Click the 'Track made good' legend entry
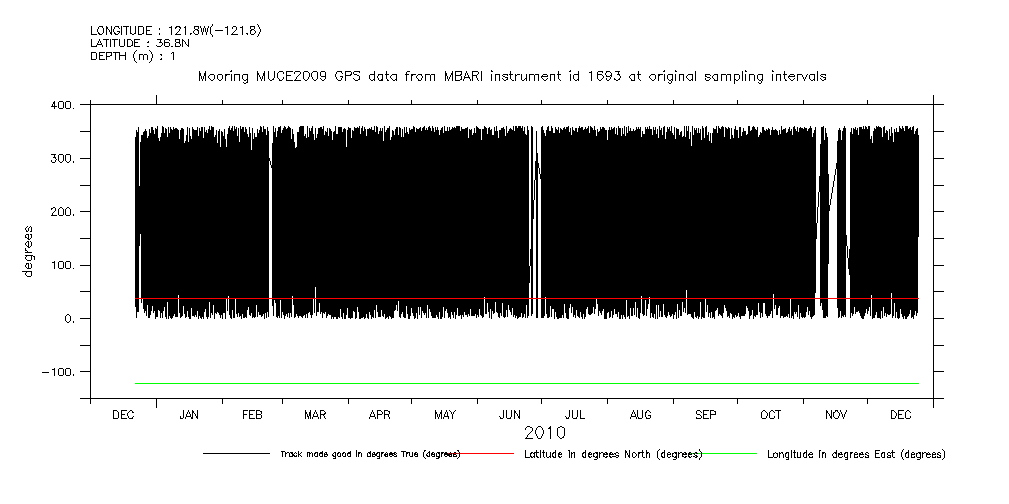Viewport: 1009px width, 504px height. [x=370, y=454]
